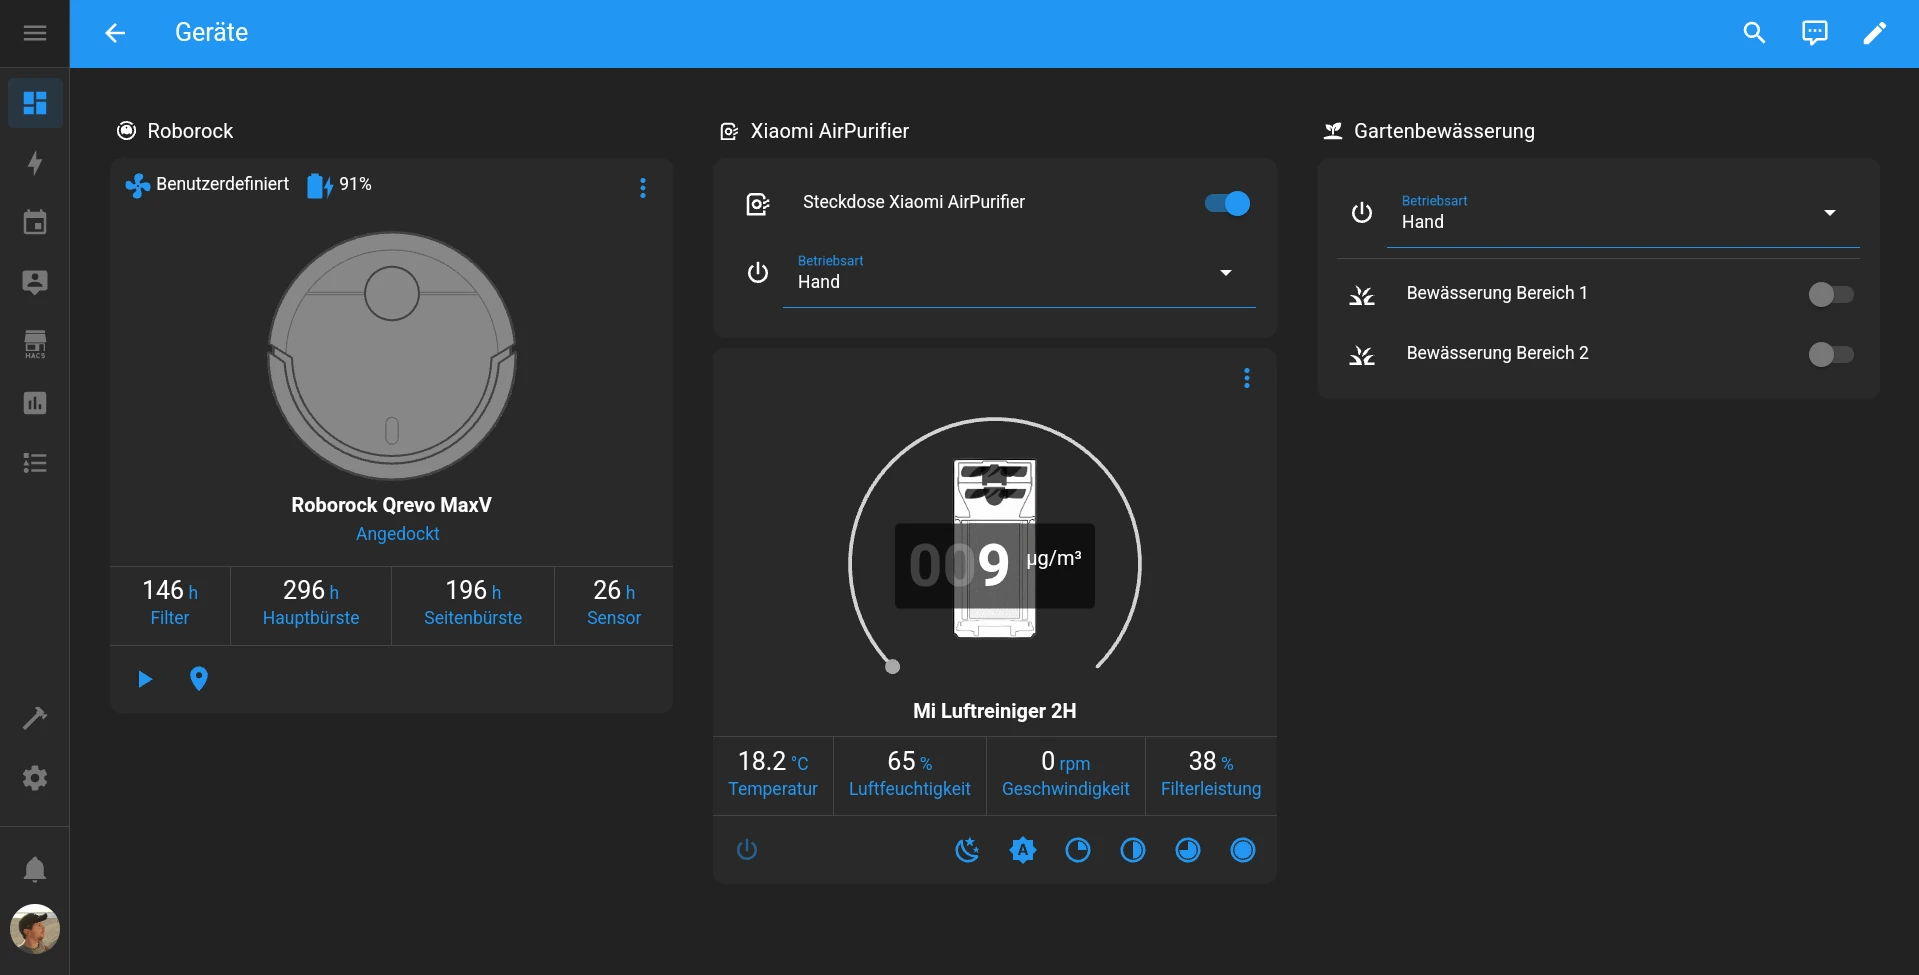Click the 26 h Sensor stat
This screenshot has width=1919, height=975.
click(614, 603)
